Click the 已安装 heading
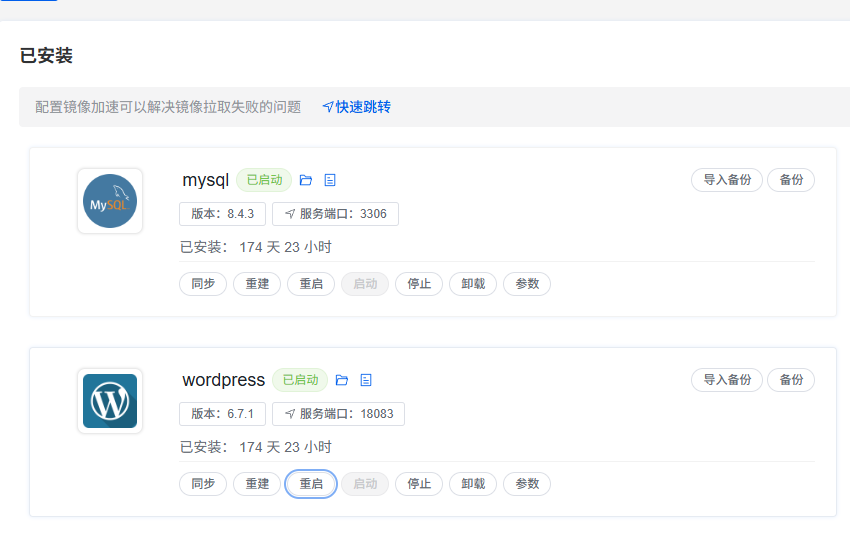Viewport: 850px width, 548px height. click(46, 55)
